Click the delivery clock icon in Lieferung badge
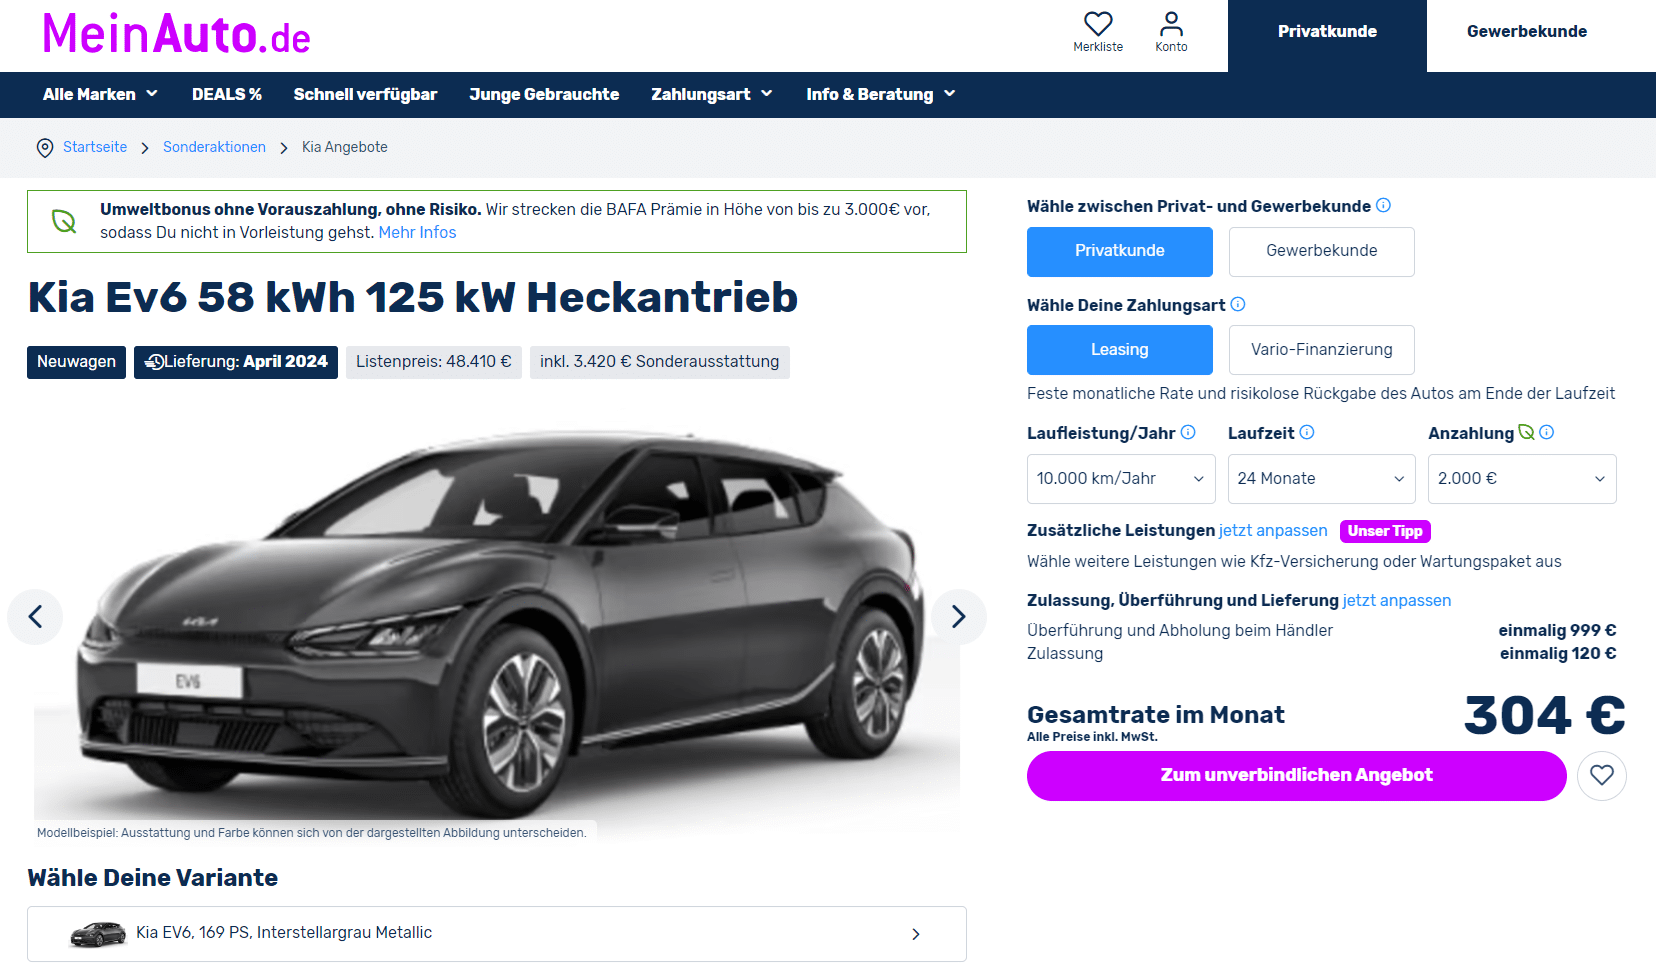Image resolution: width=1656 pixels, height=978 pixels. [x=154, y=362]
